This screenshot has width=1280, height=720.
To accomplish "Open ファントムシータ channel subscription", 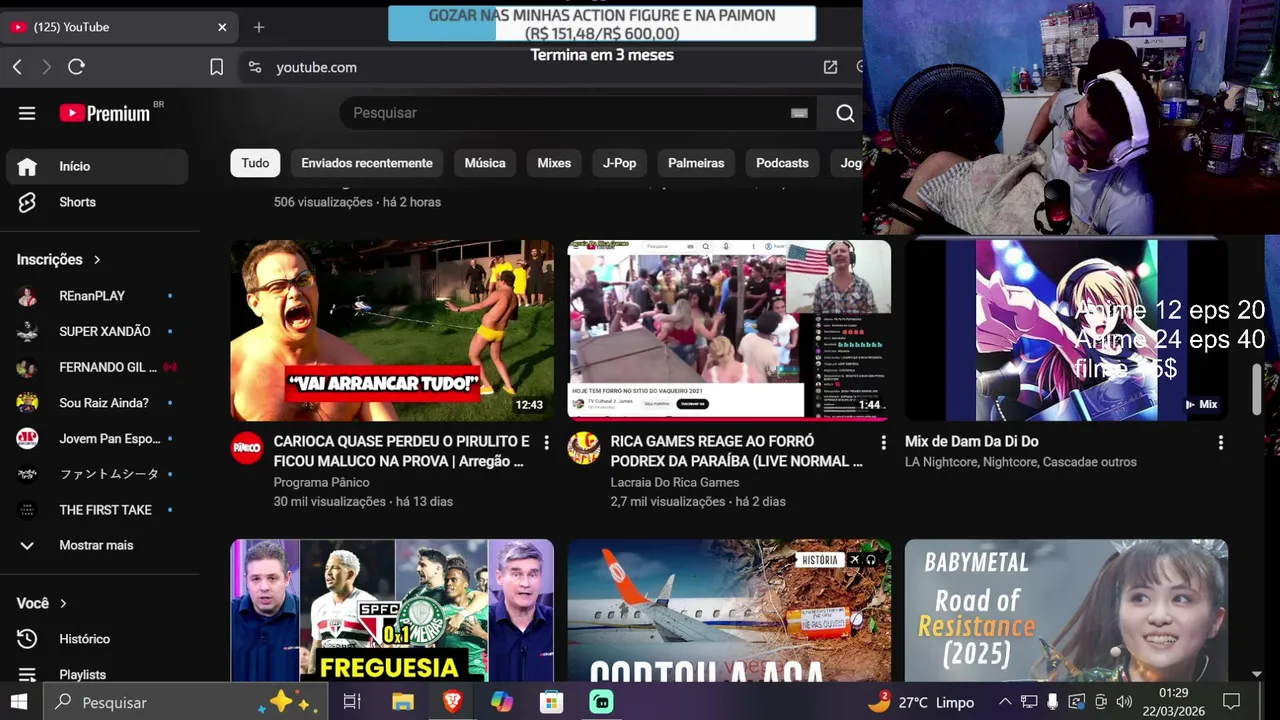I will pos(96,474).
